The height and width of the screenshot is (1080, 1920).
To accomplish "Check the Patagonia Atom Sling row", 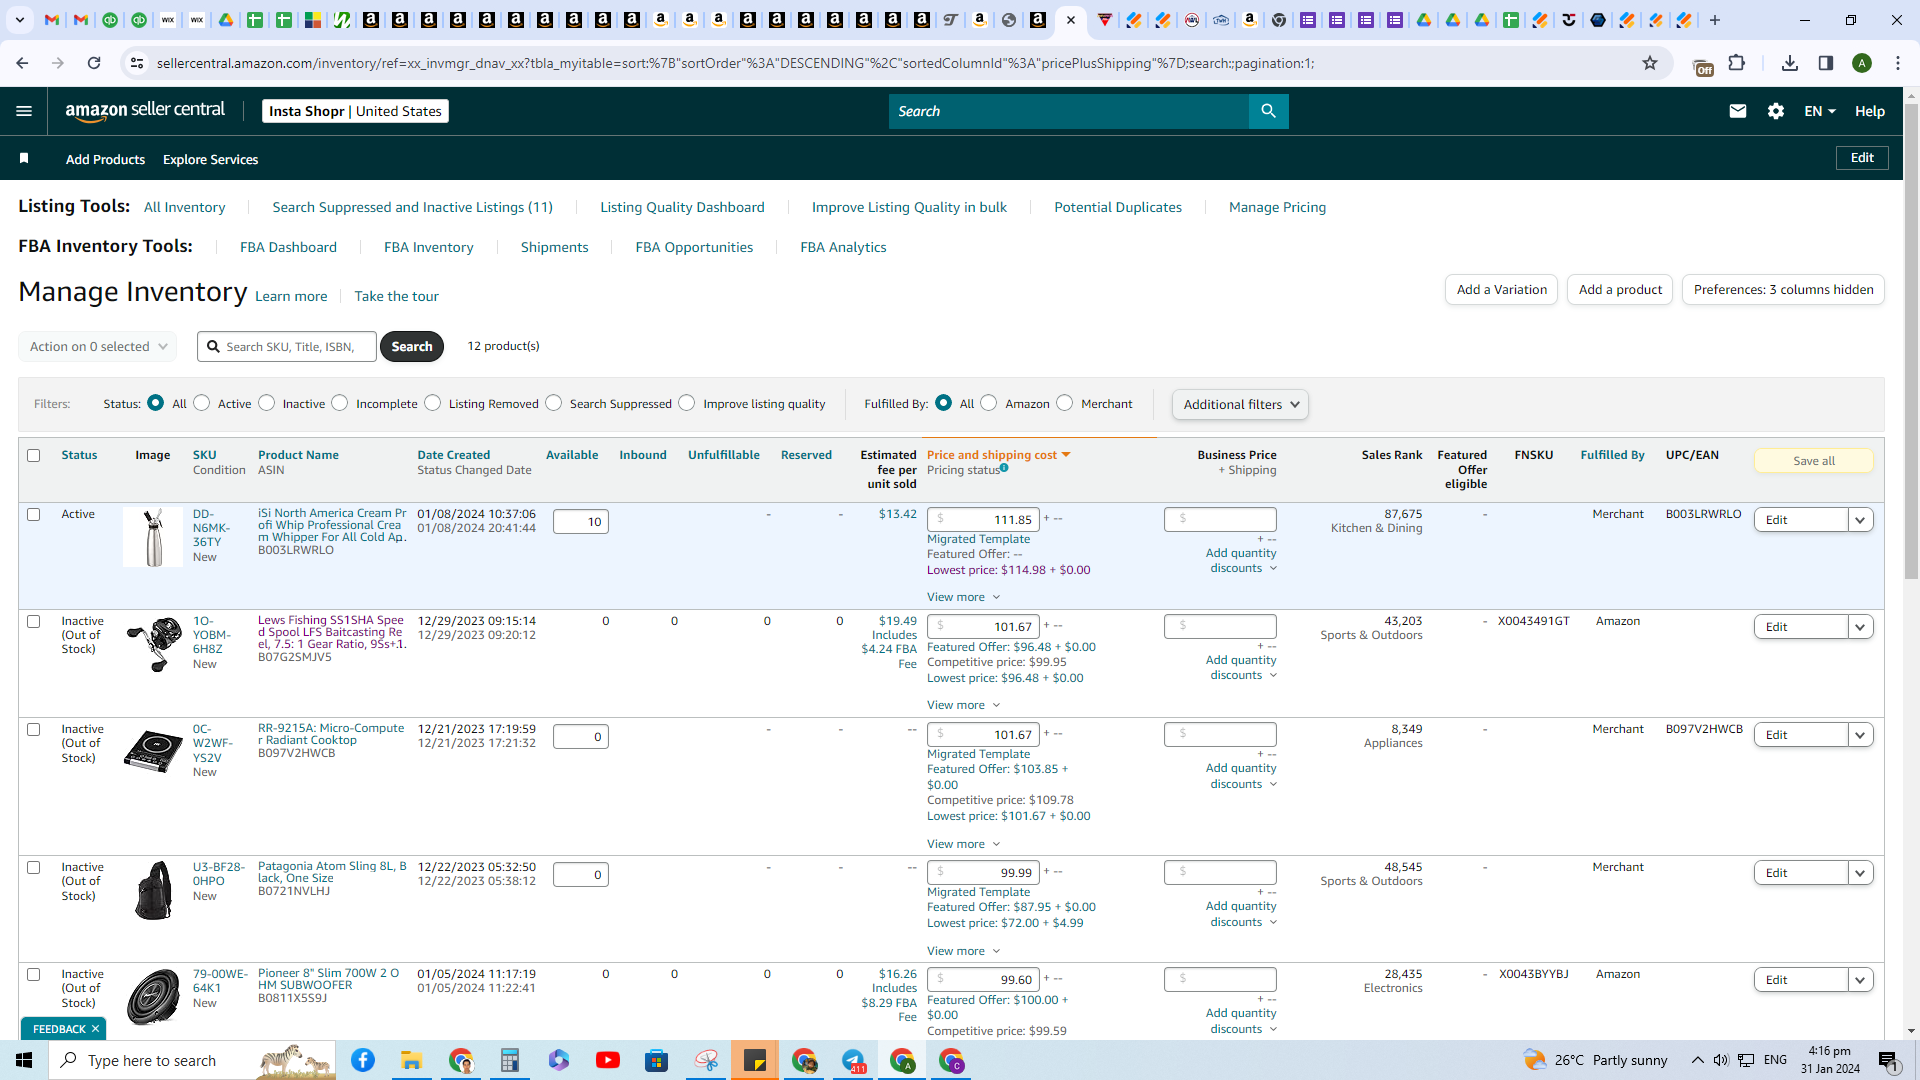I will click(x=33, y=867).
